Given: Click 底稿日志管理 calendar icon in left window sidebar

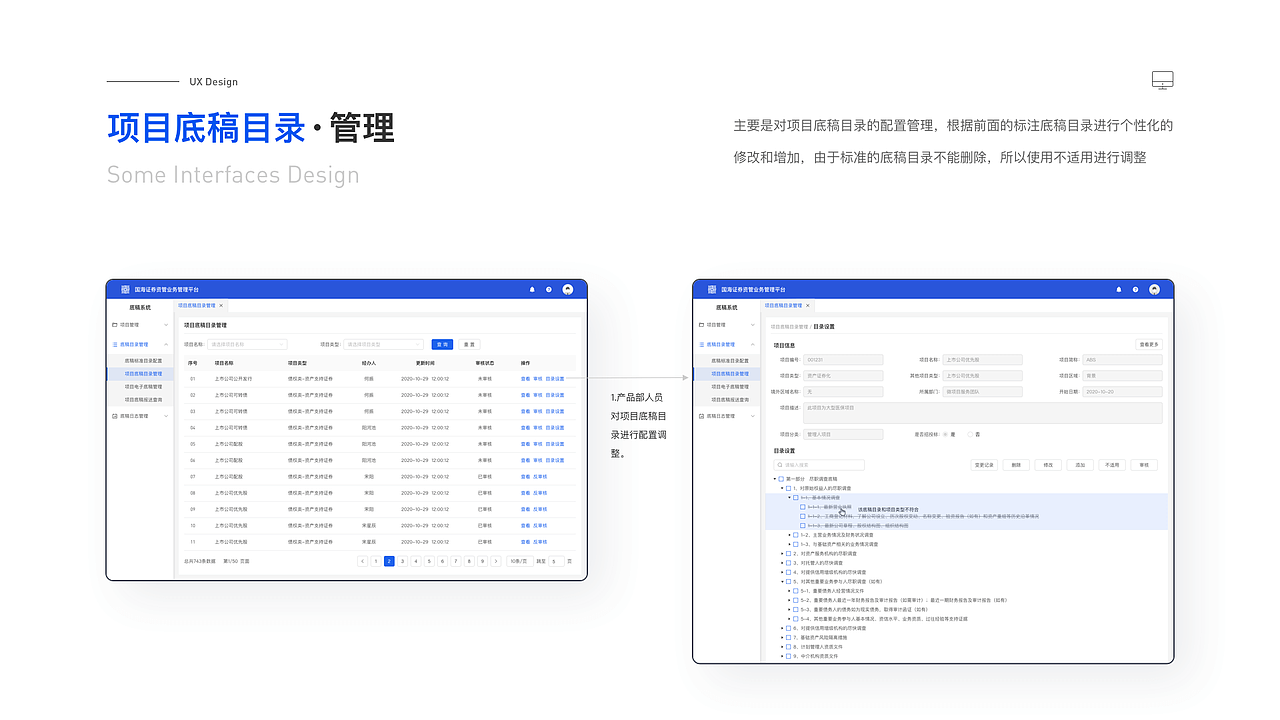Looking at the screenshot, I should (x=115, y=416).
